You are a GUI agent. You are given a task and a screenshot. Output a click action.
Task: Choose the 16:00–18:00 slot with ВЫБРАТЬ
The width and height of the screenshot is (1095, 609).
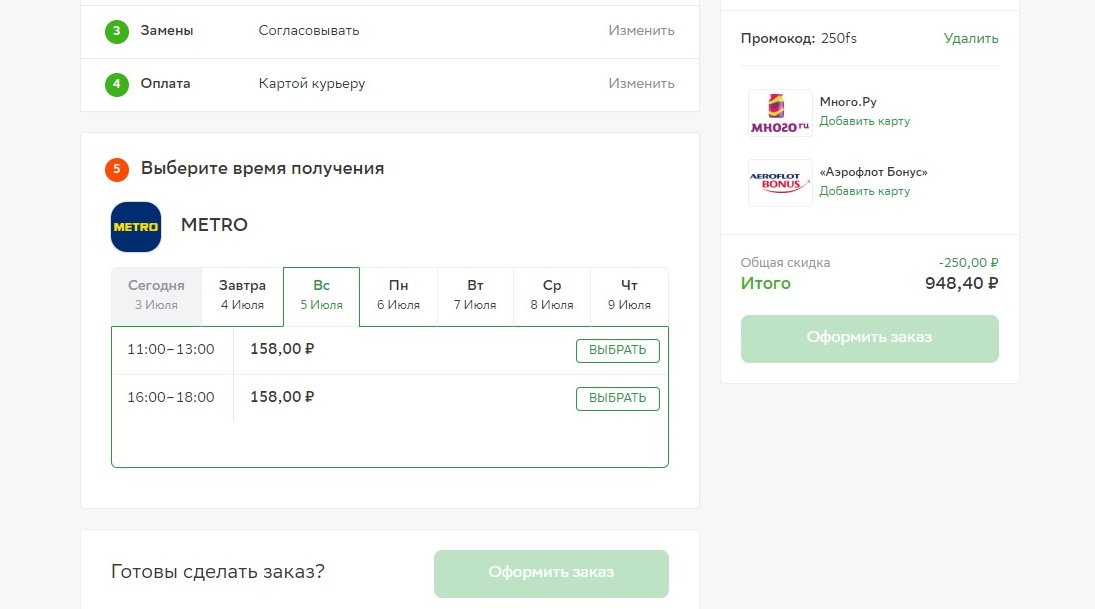pos(617,399)
